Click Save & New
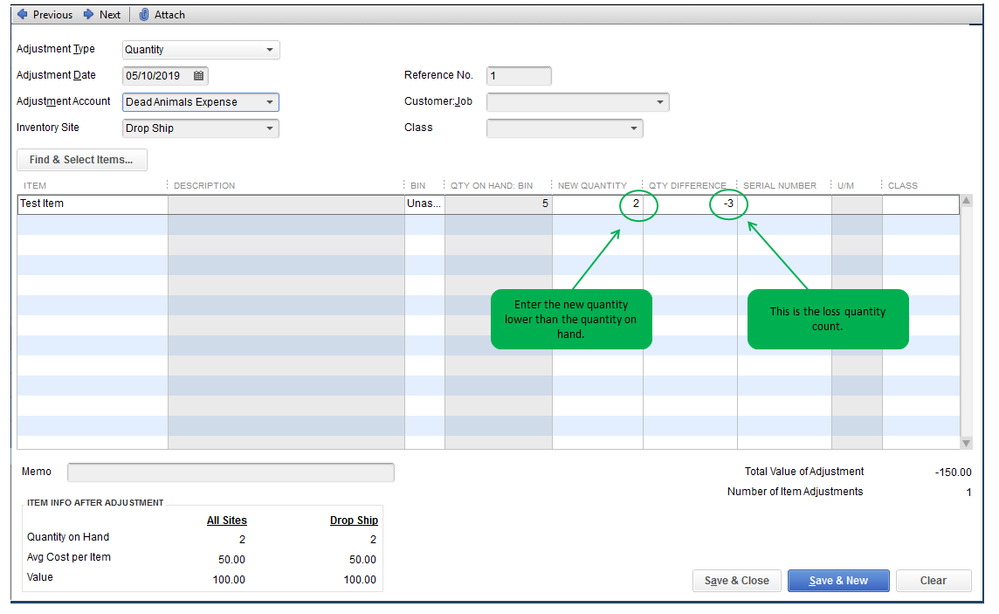Screen dimensions: 999x614 coord(838,580)
